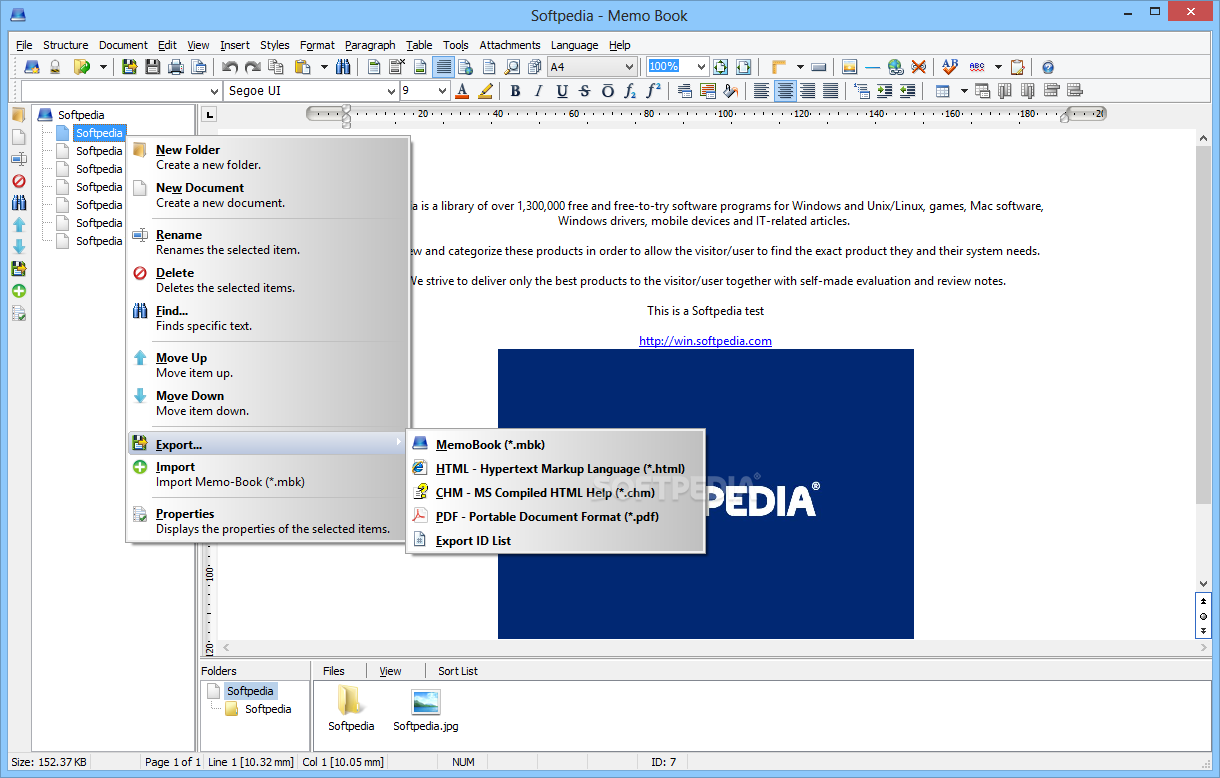The width and height of the screenshot is (1220, 778).
Task: Click the Save floppy disk icon in toolbar
Action: (x=153, y=67)
